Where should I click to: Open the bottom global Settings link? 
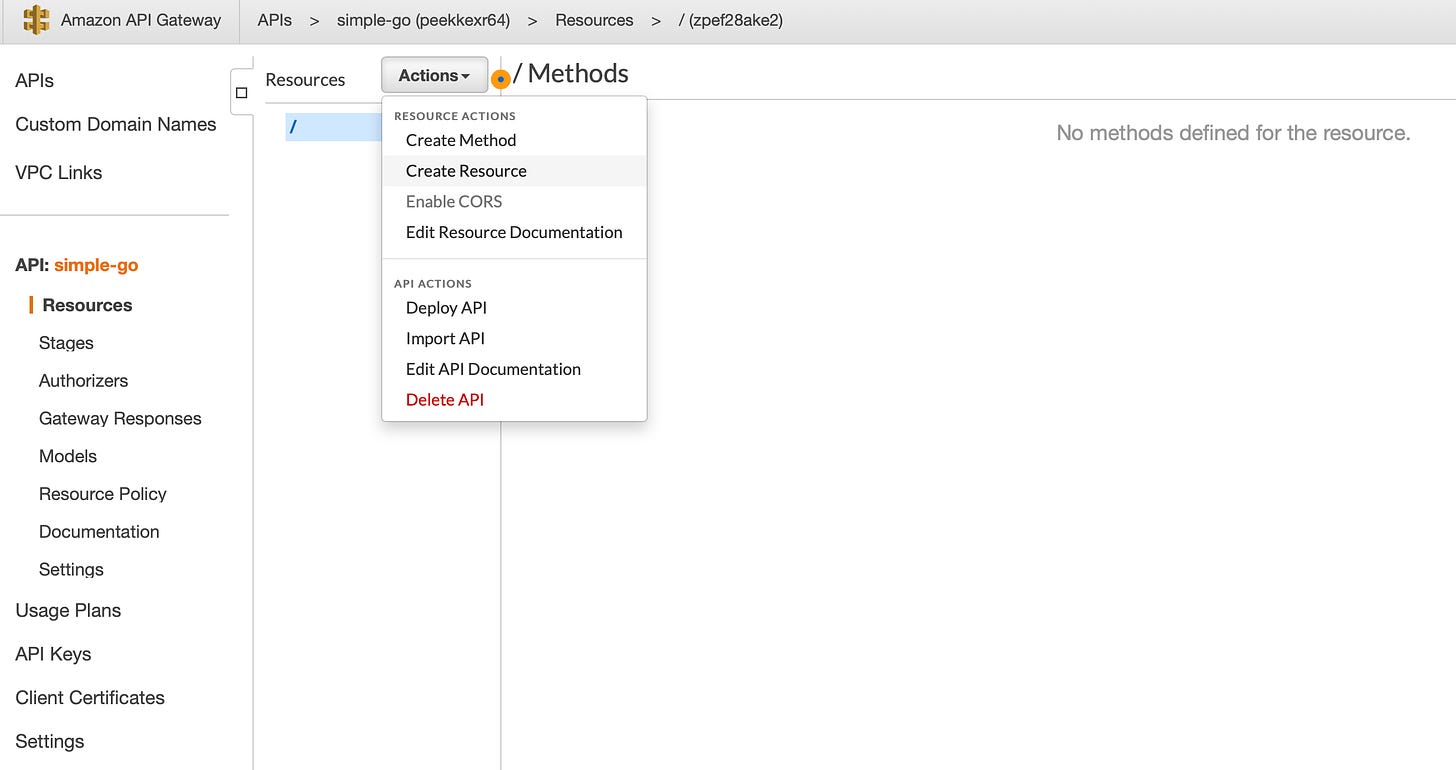[50, 742]
